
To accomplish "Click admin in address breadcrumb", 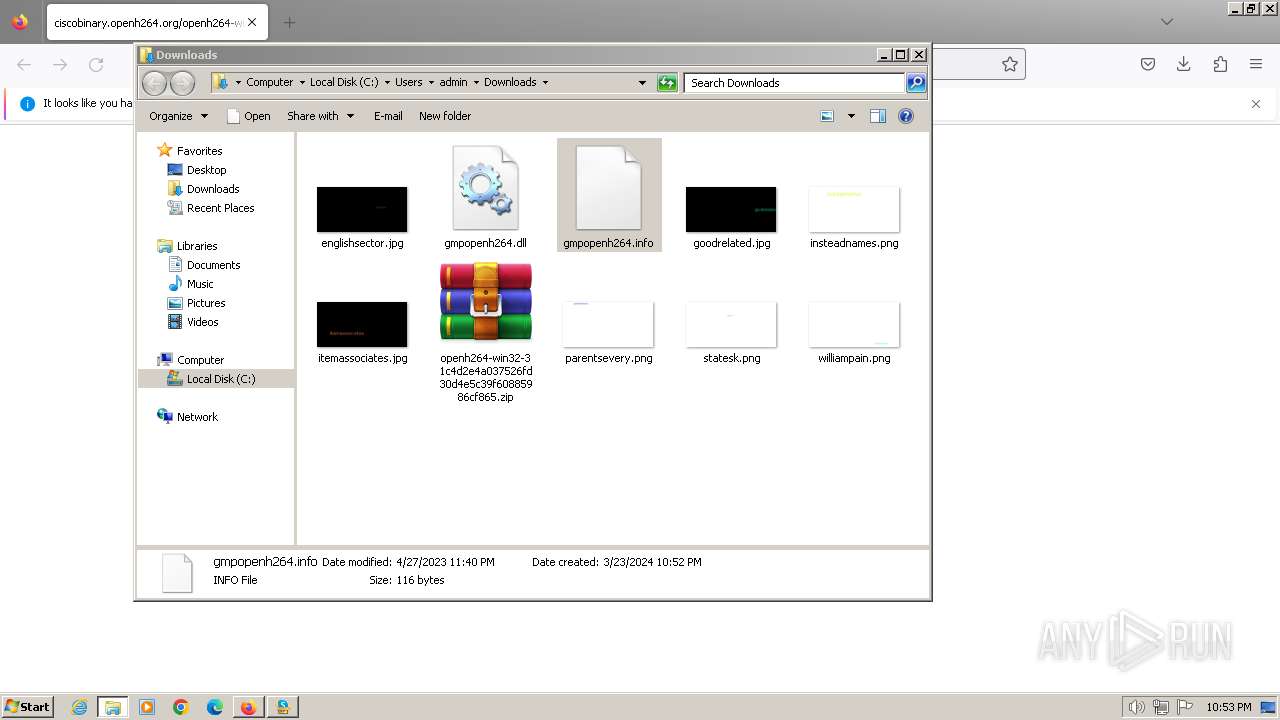I will [453, 82].
